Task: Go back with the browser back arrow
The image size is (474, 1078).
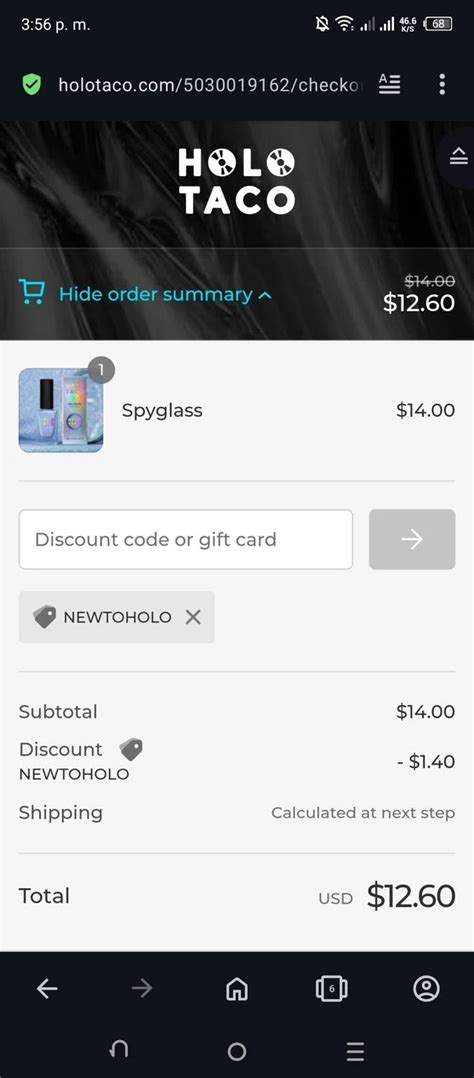Action: click(47, 989)
